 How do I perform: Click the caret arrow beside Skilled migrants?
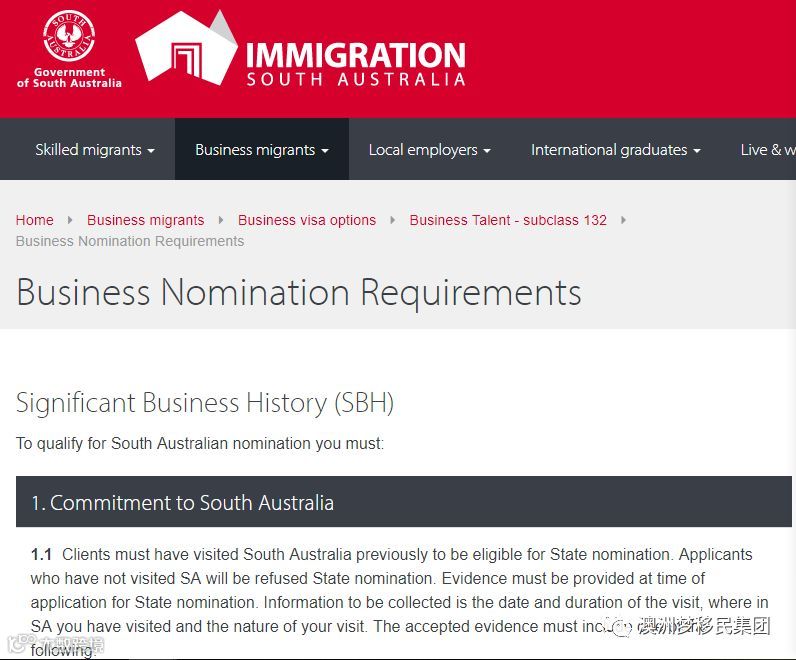pos(151,151)
